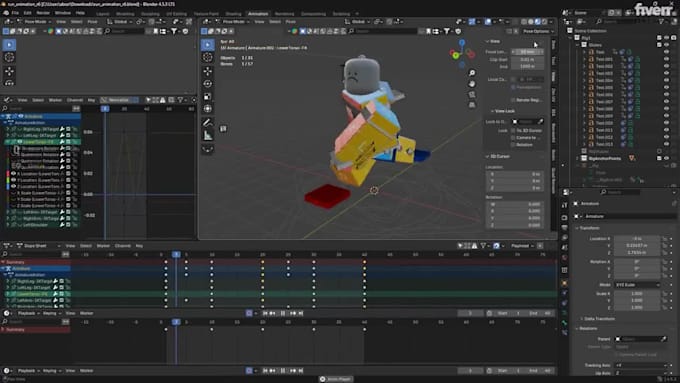Click the timeline editor type clock icon

(7, 313)
